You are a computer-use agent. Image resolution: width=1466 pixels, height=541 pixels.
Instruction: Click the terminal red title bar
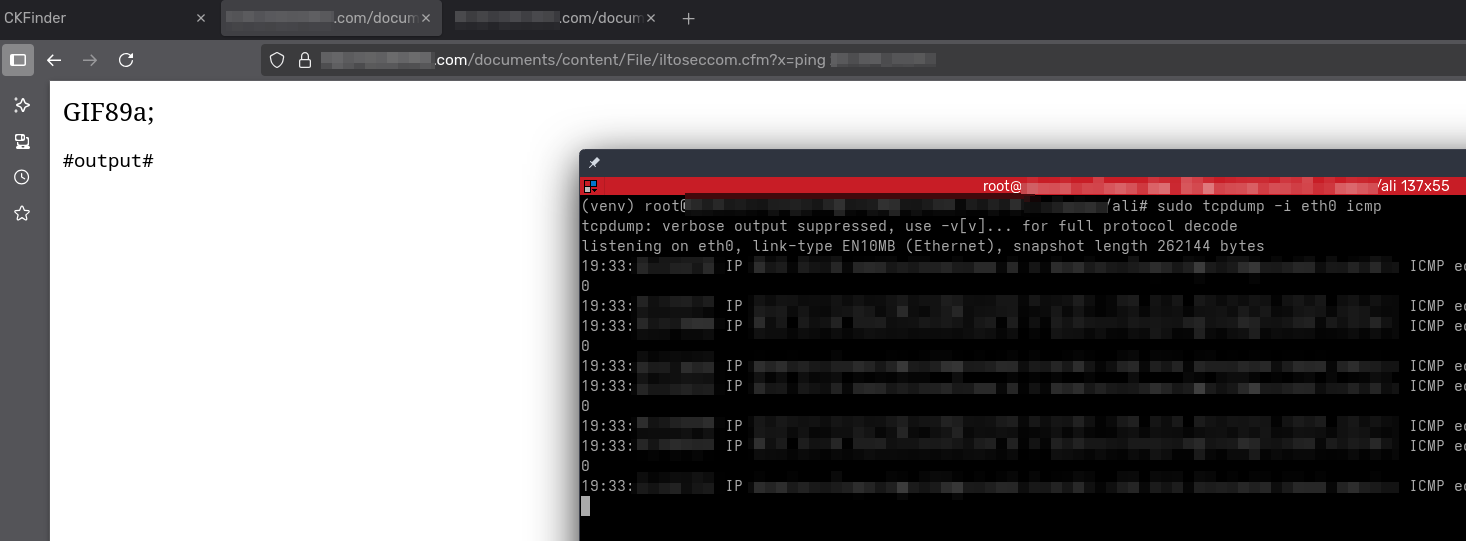pos(1023,186)
